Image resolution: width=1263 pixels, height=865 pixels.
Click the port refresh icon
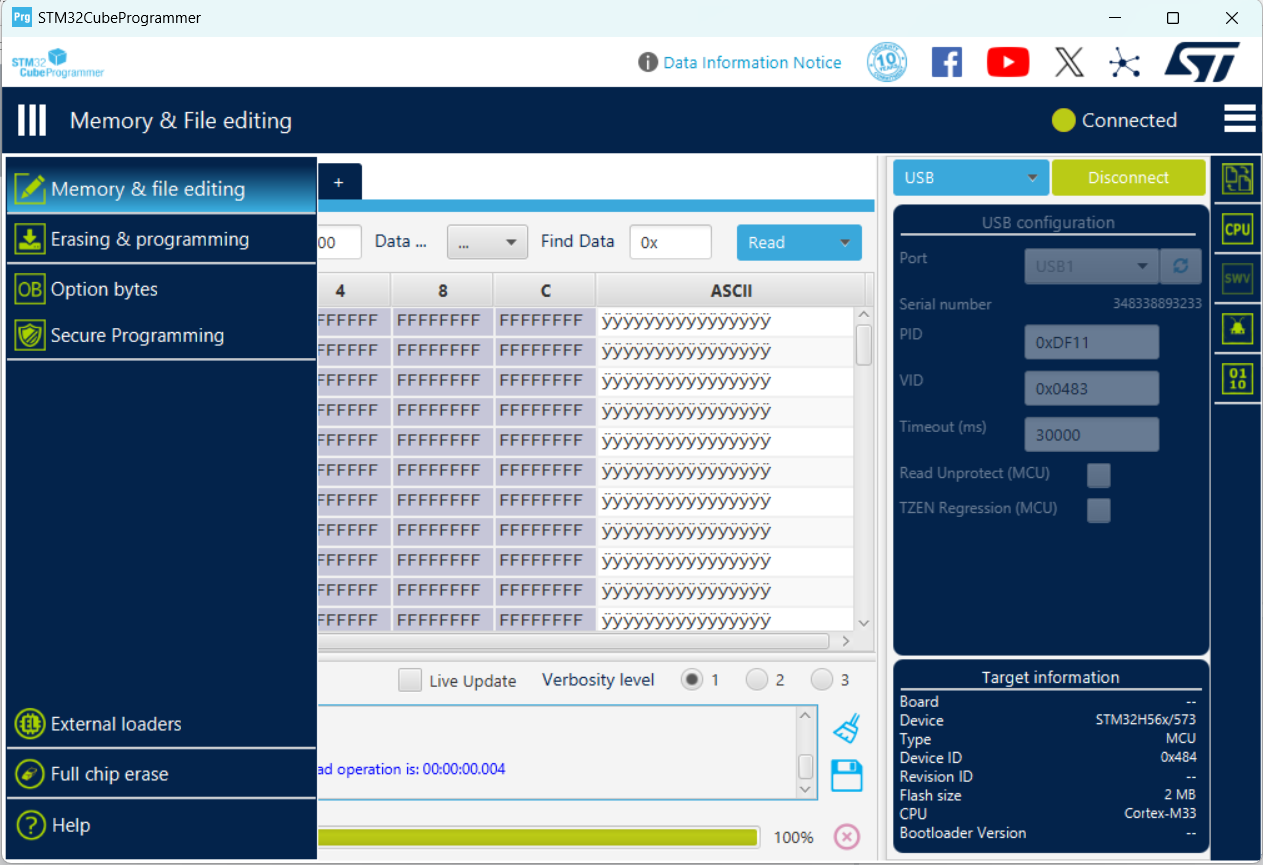[x=1181, y=267]
